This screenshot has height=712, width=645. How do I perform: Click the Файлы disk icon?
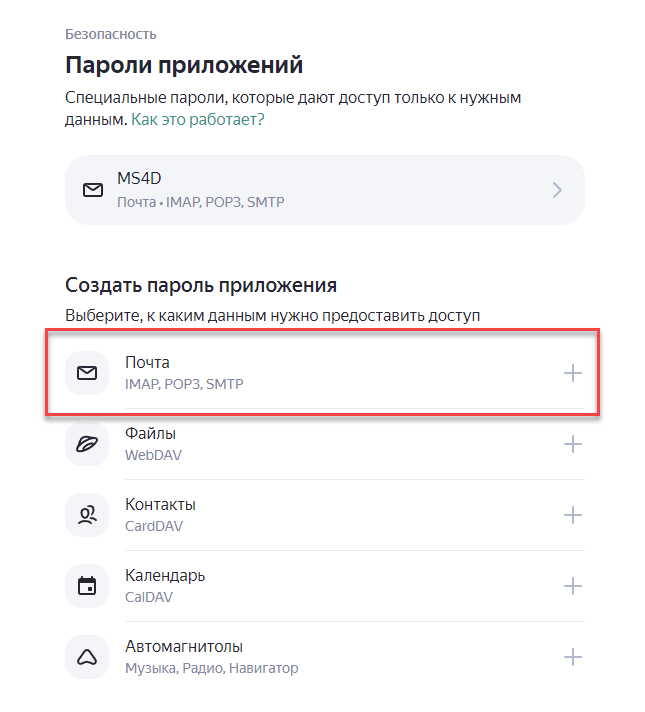87,444
